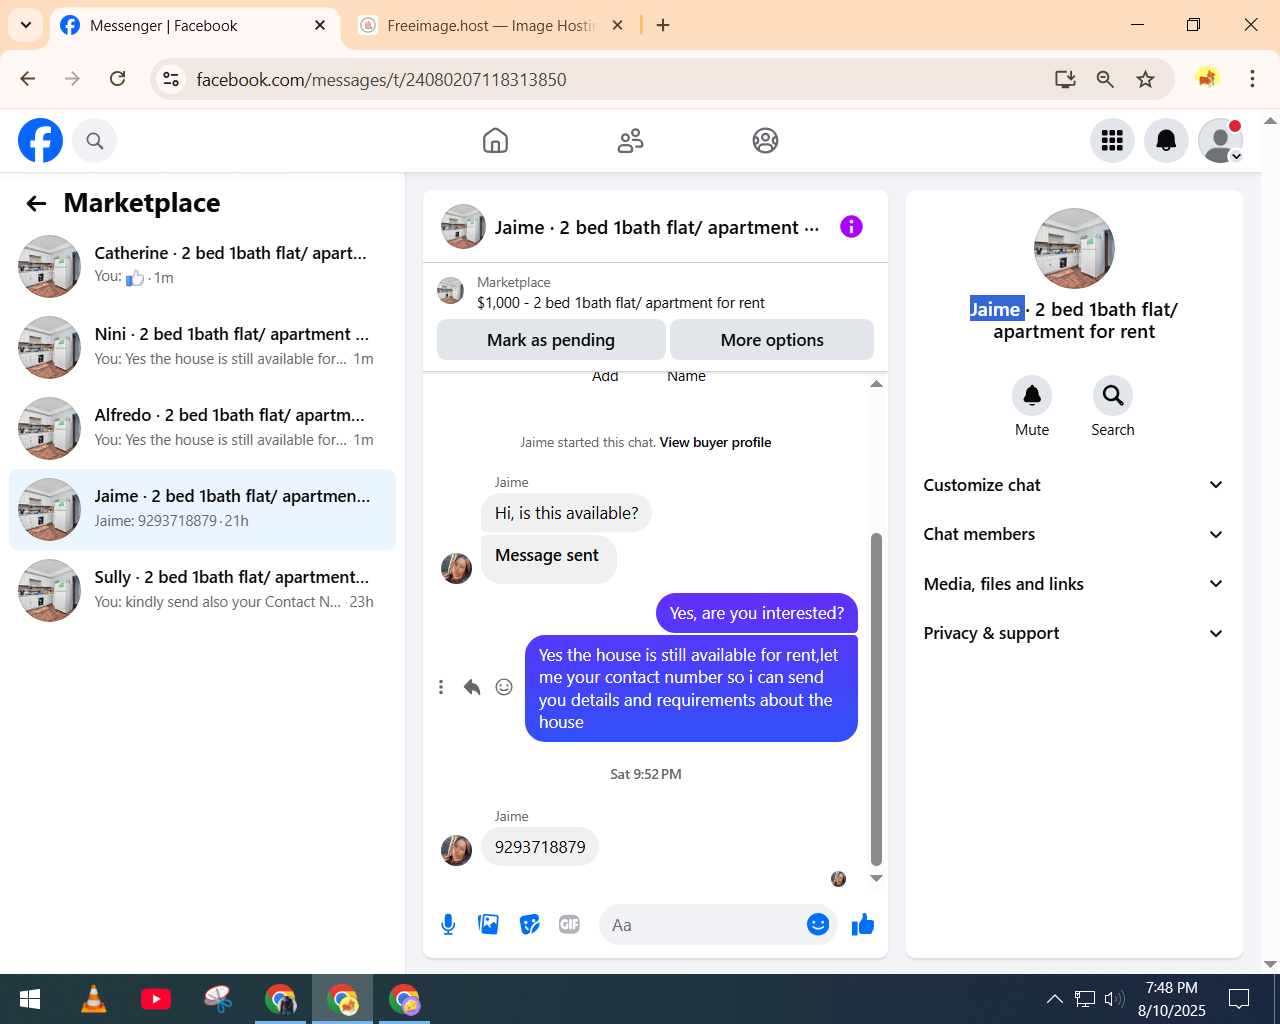Click 'Yes, are you interested?' message
Image resolution: width=1280 pixels, height=1024 pixels.
757,613
